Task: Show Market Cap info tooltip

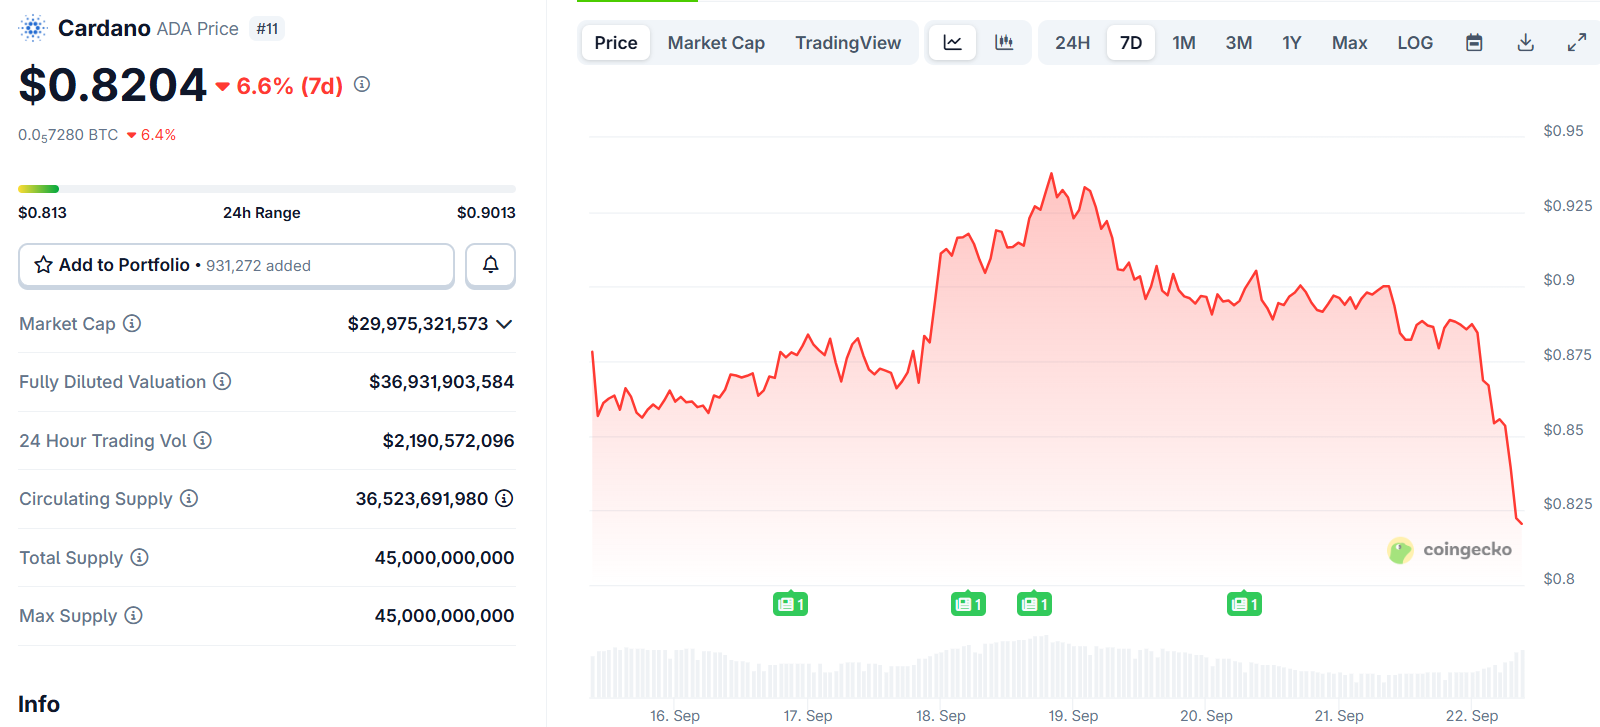Action: pos(132,323)
